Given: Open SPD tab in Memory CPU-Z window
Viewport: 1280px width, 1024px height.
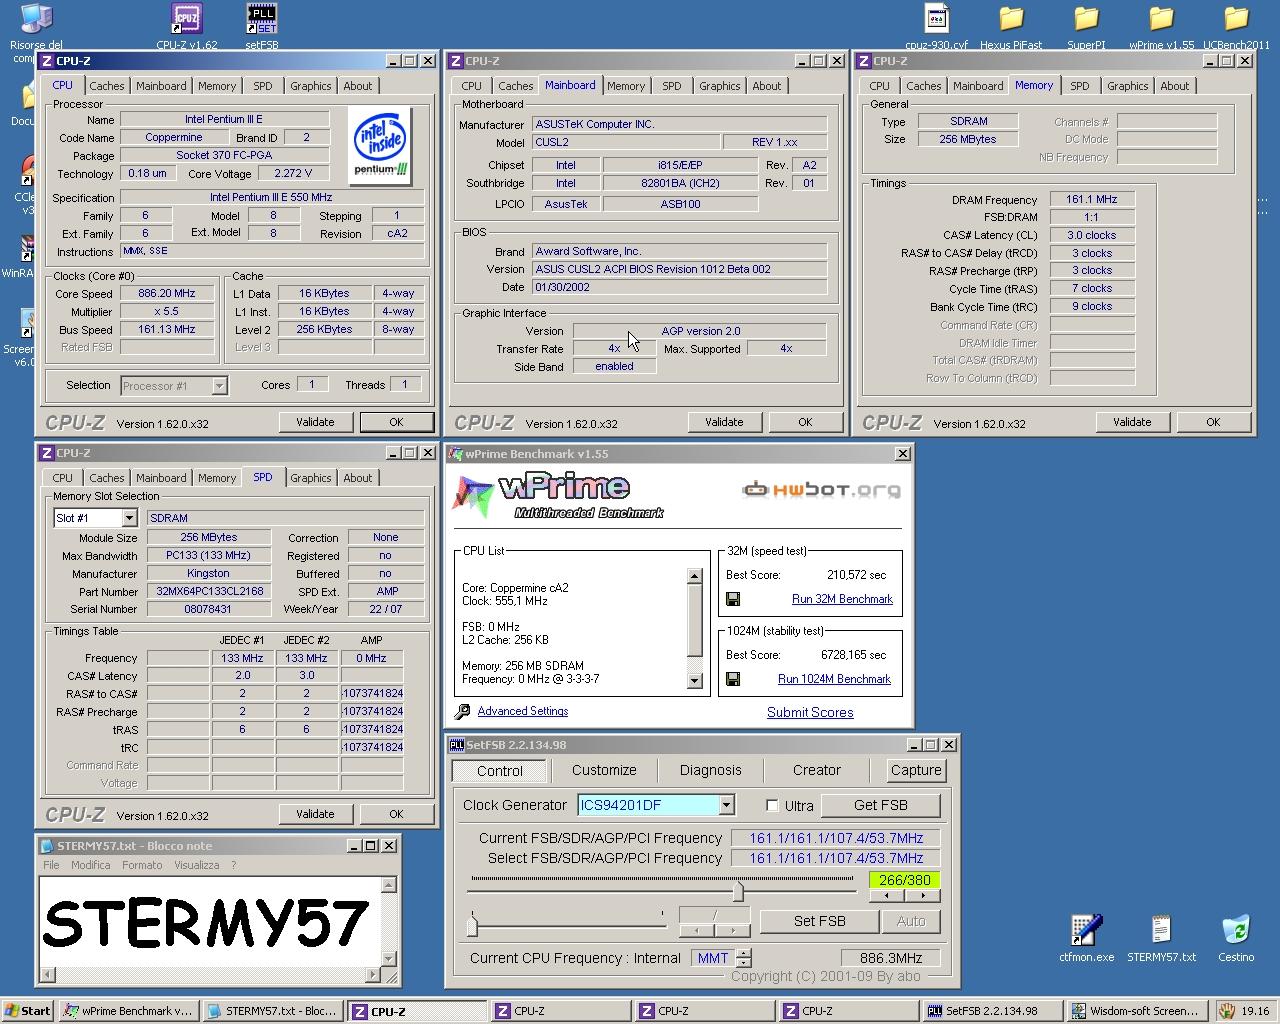Looking at the screenshot, I should point(1079,86).
